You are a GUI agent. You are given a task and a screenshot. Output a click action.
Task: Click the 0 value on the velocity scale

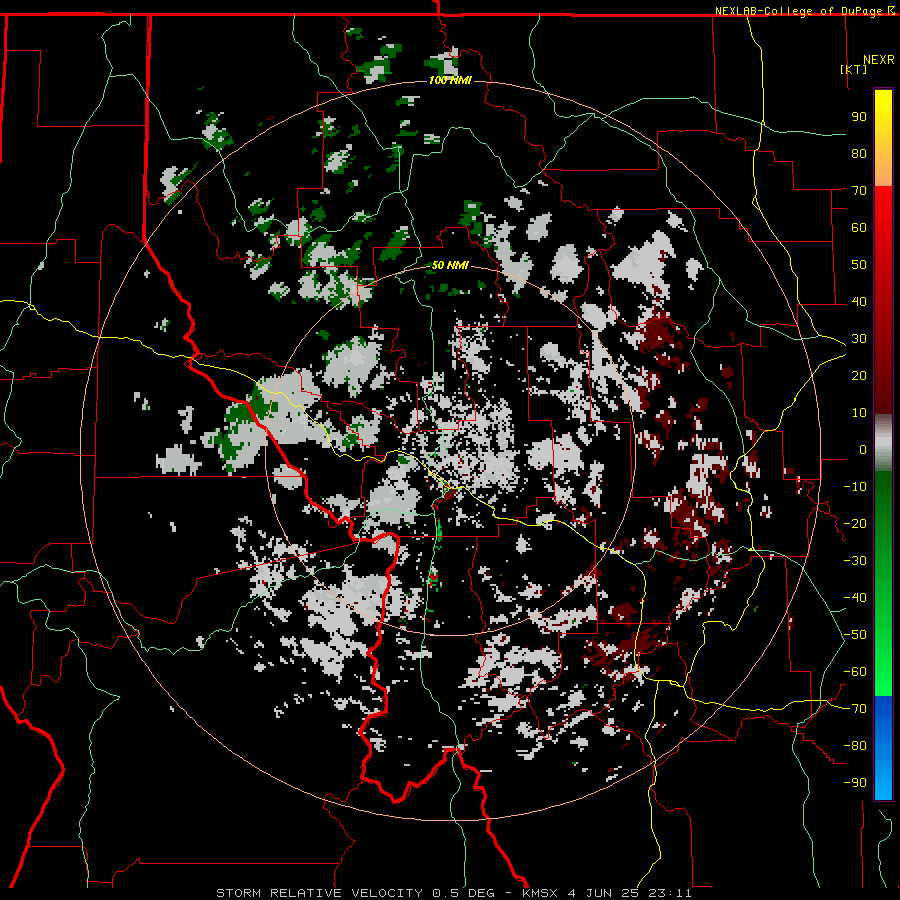coord(863,449)
